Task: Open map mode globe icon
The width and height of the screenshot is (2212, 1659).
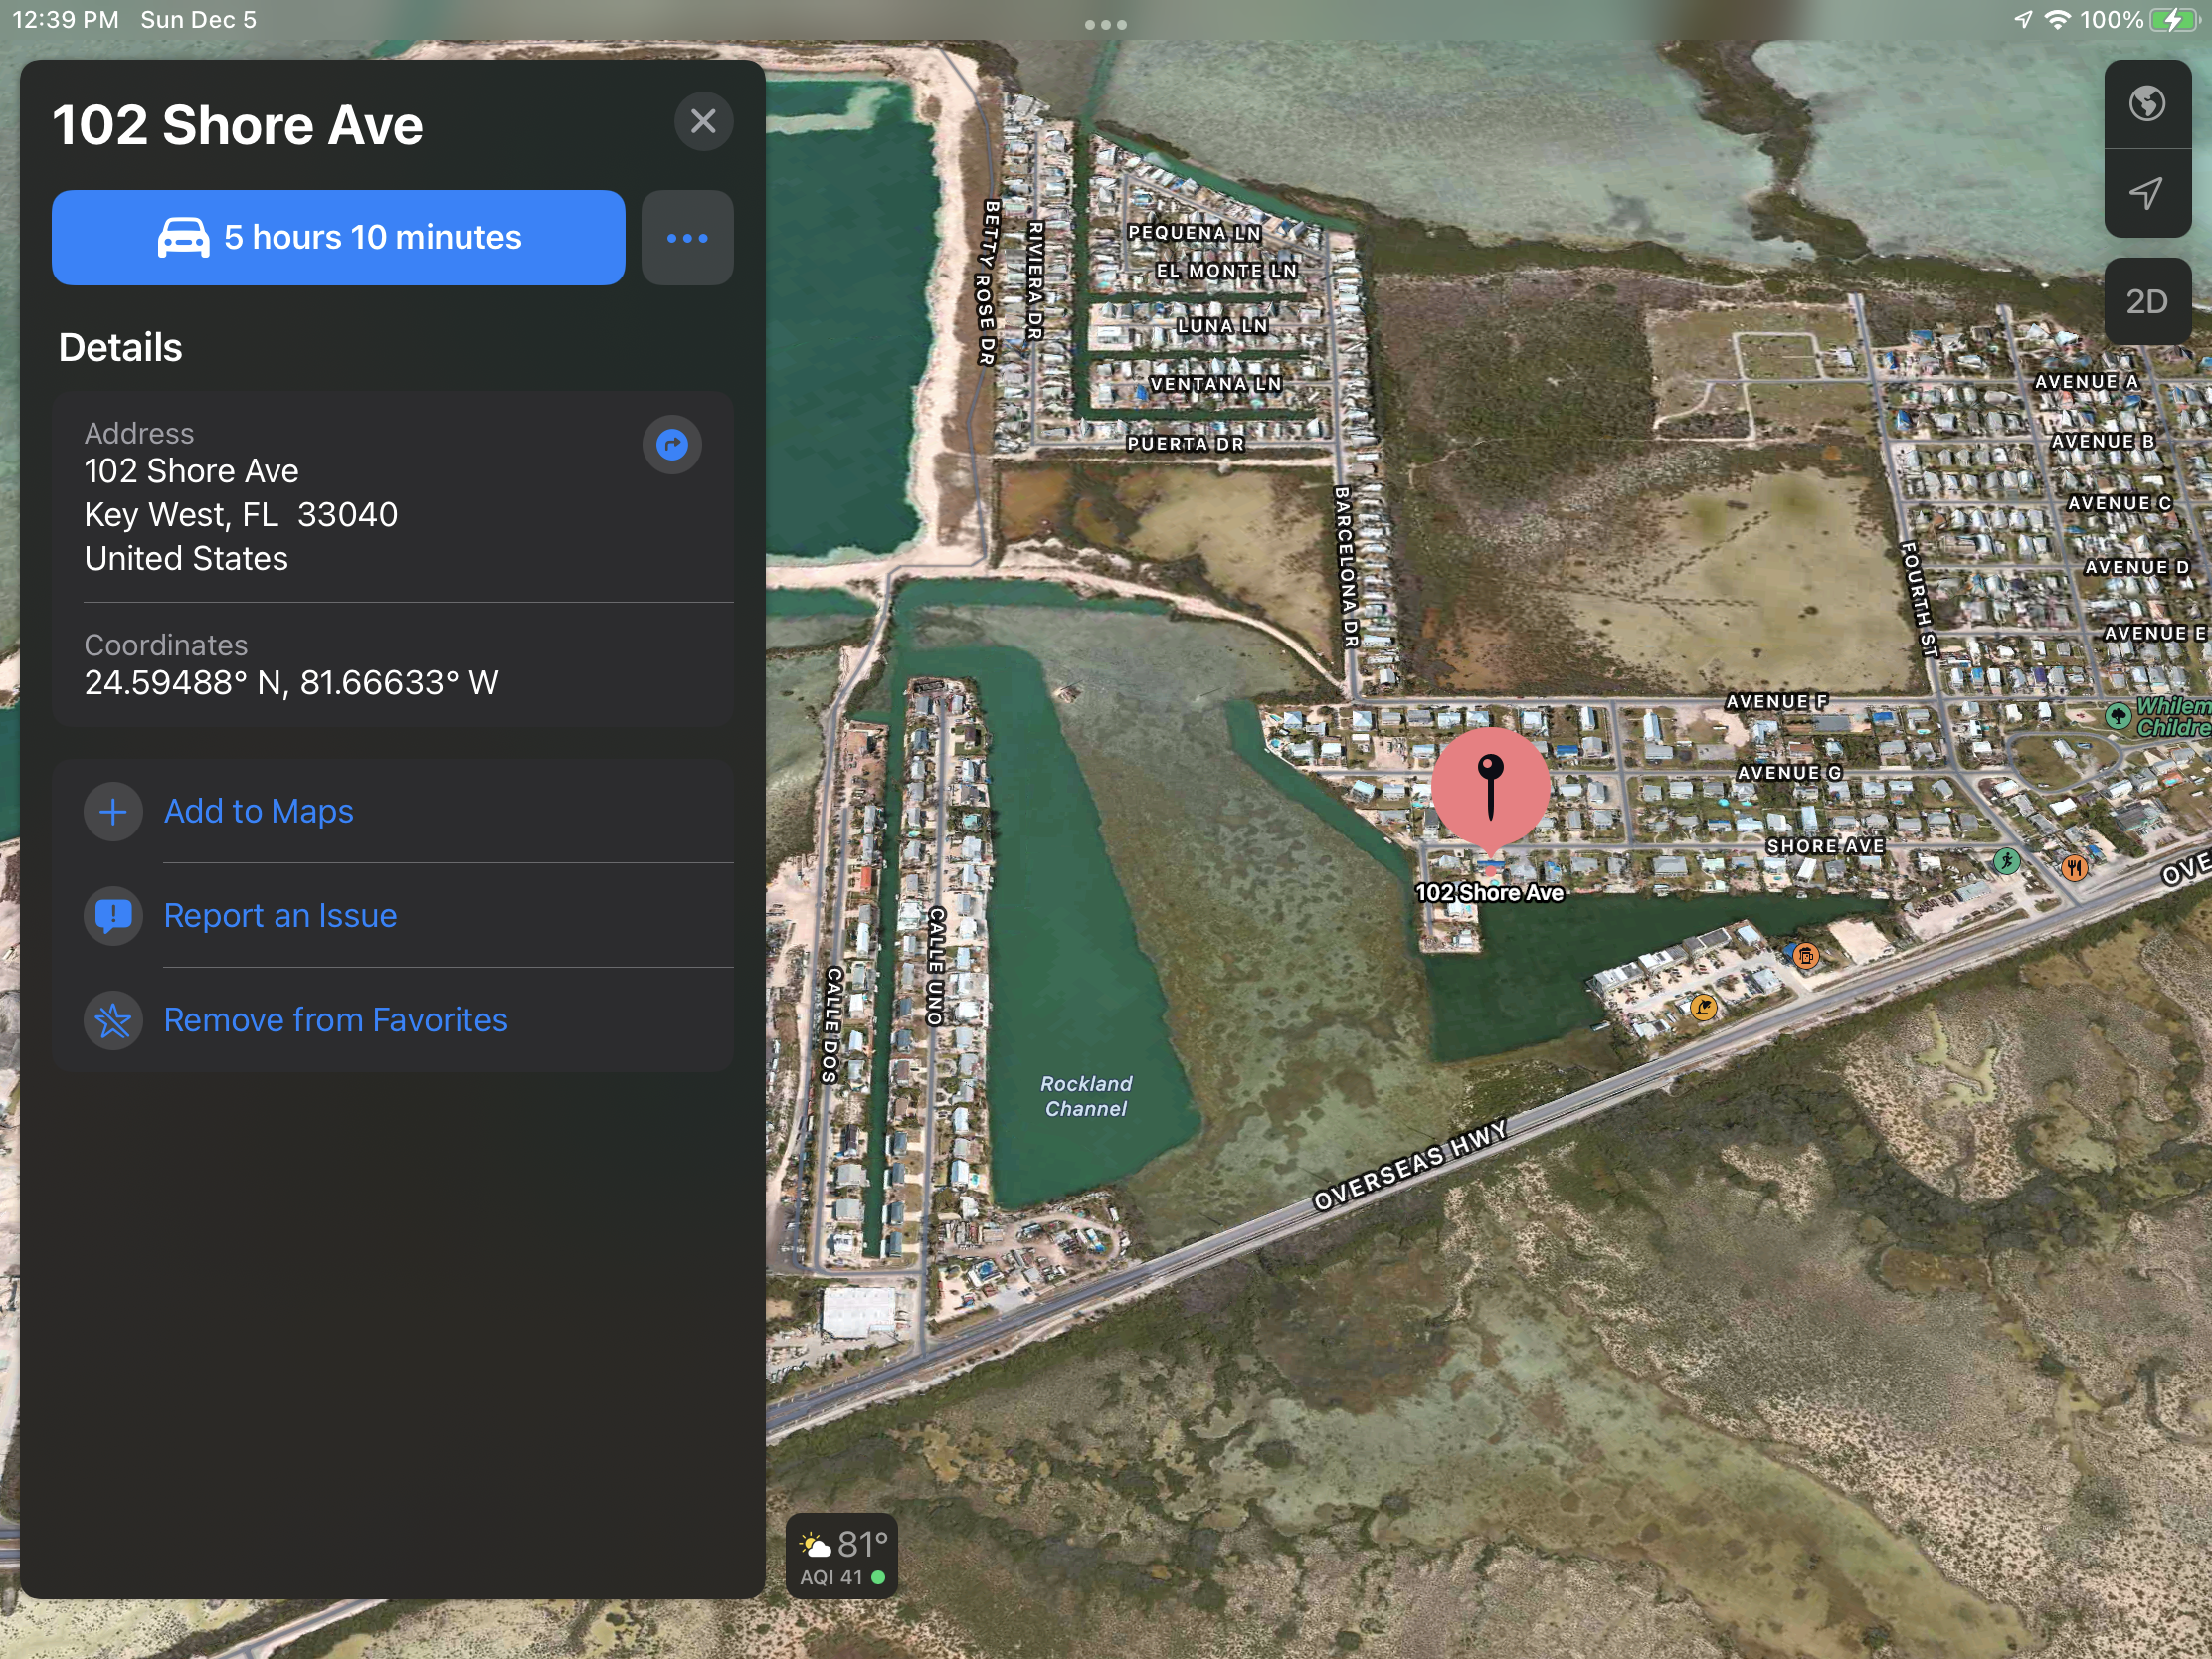Action: click(x=2146, y=103)
